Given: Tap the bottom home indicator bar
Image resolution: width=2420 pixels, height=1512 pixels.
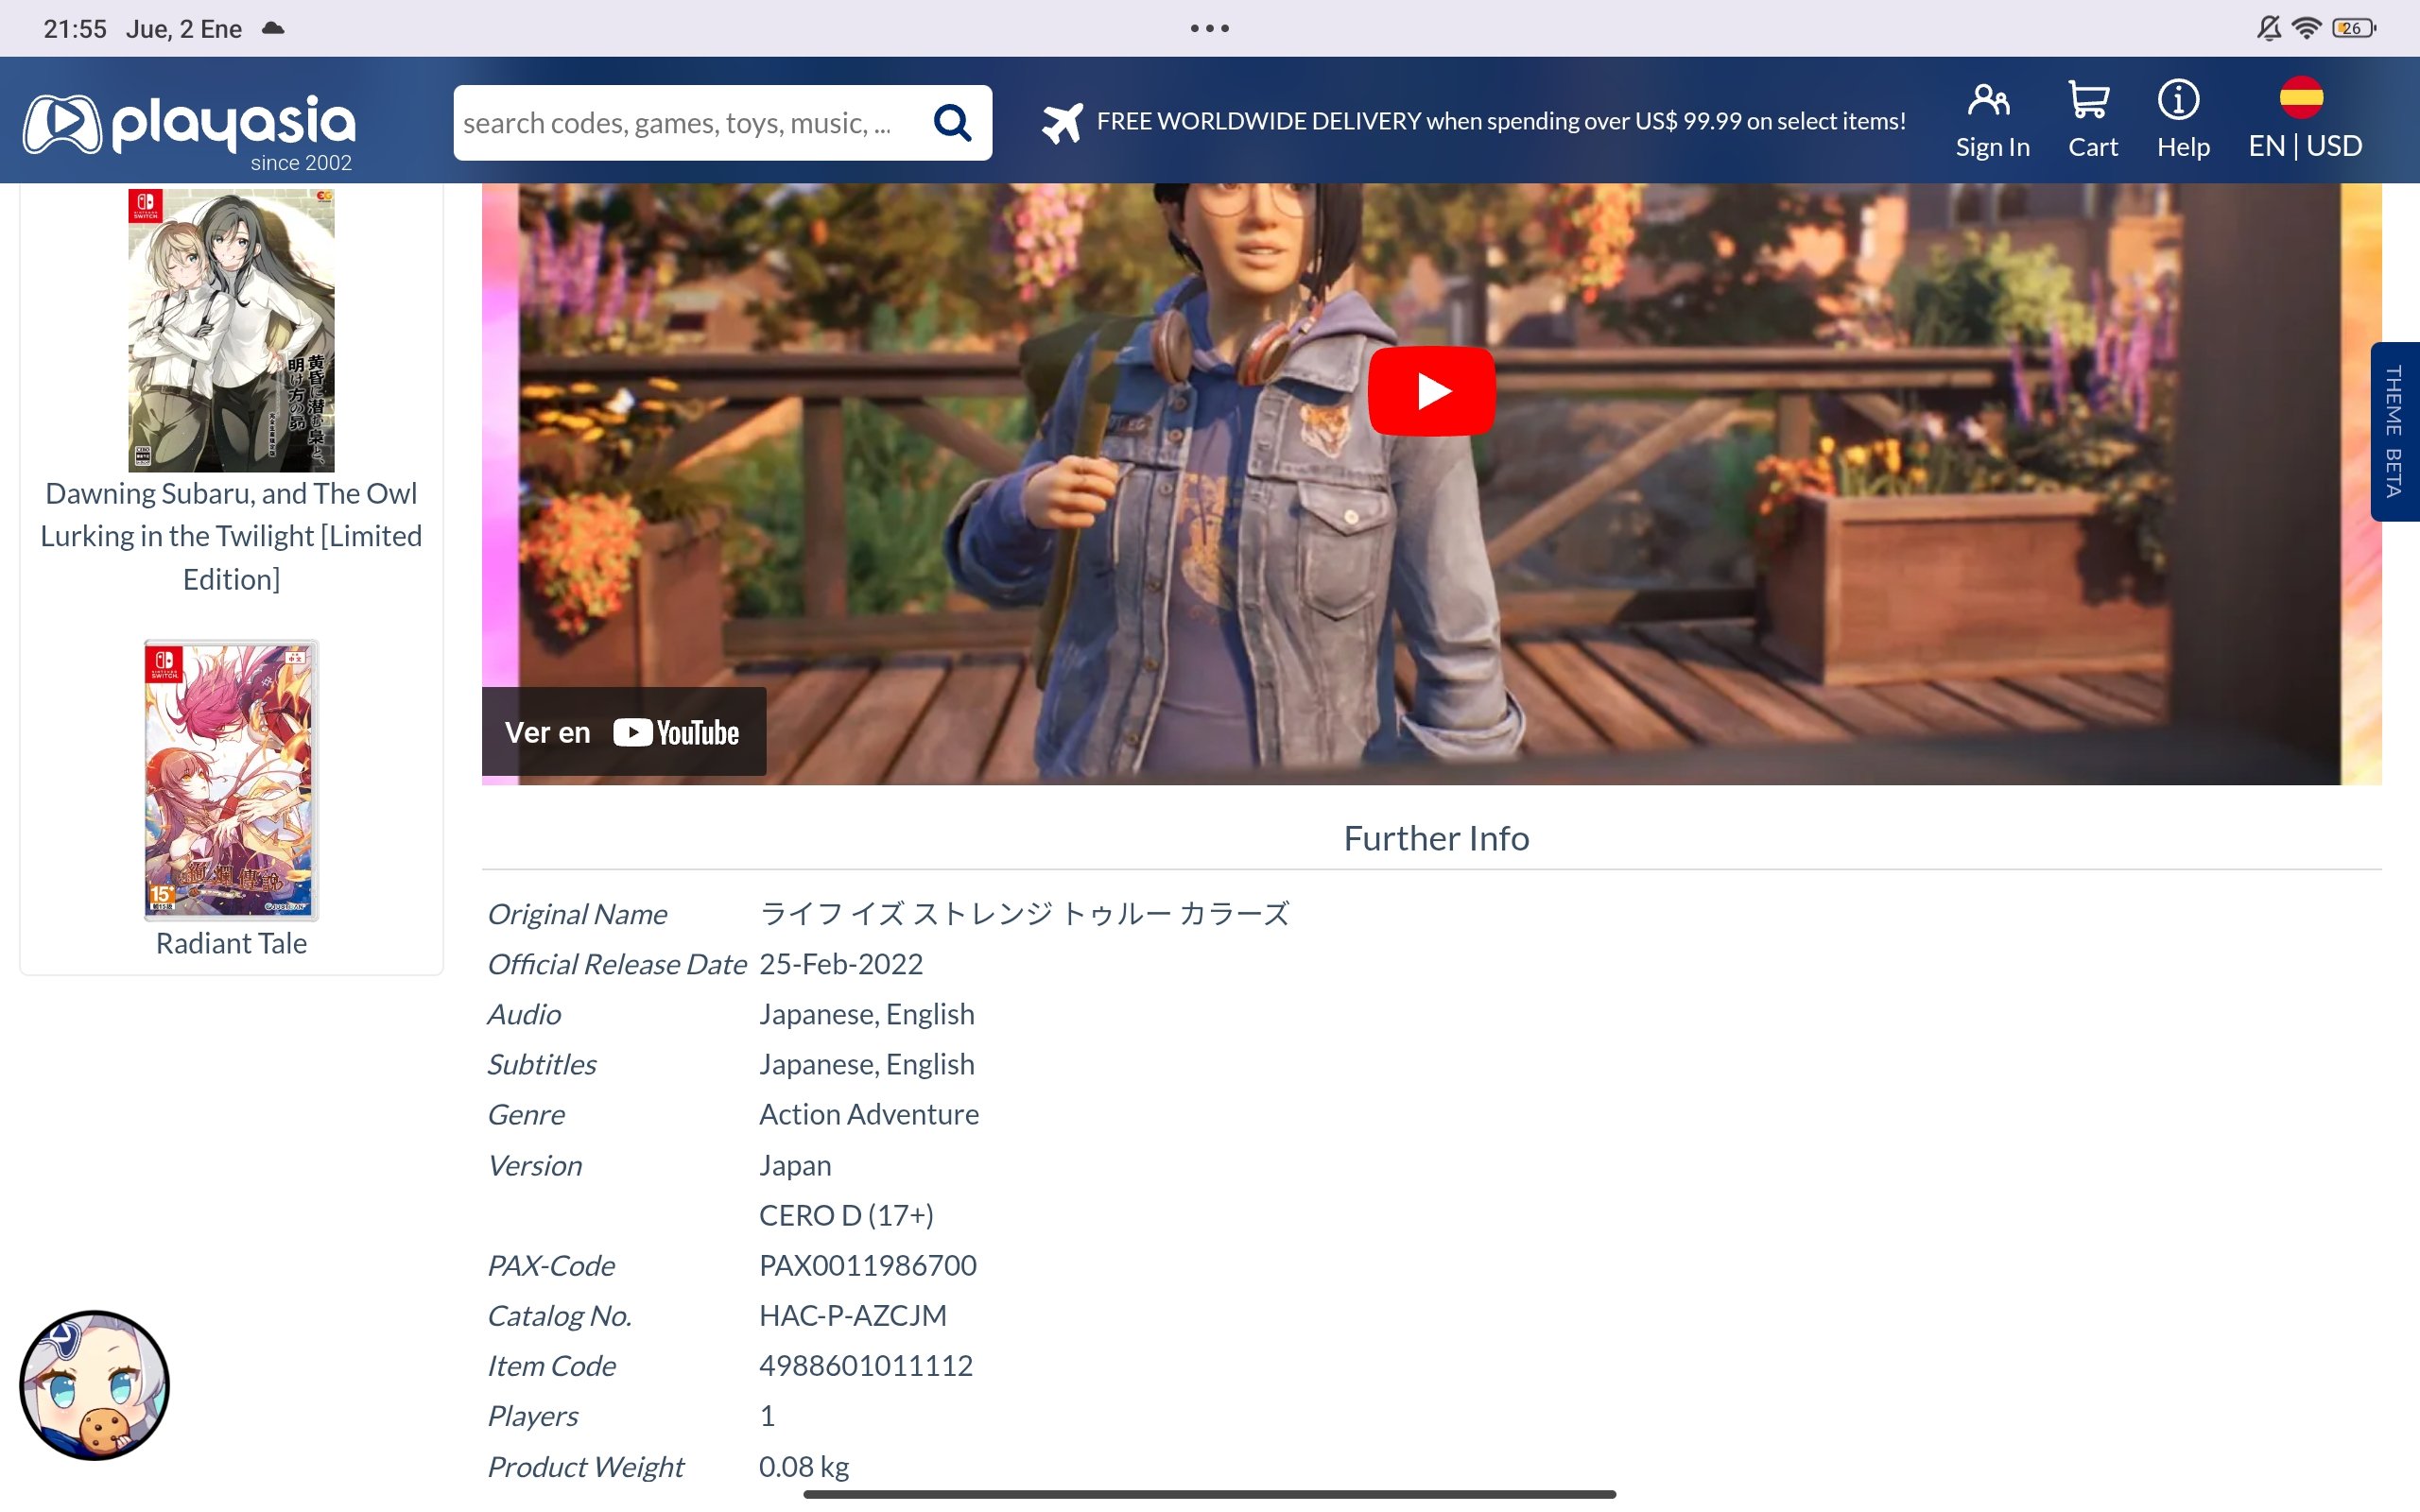Looking at the screenshot, I should [1209, 1494].
